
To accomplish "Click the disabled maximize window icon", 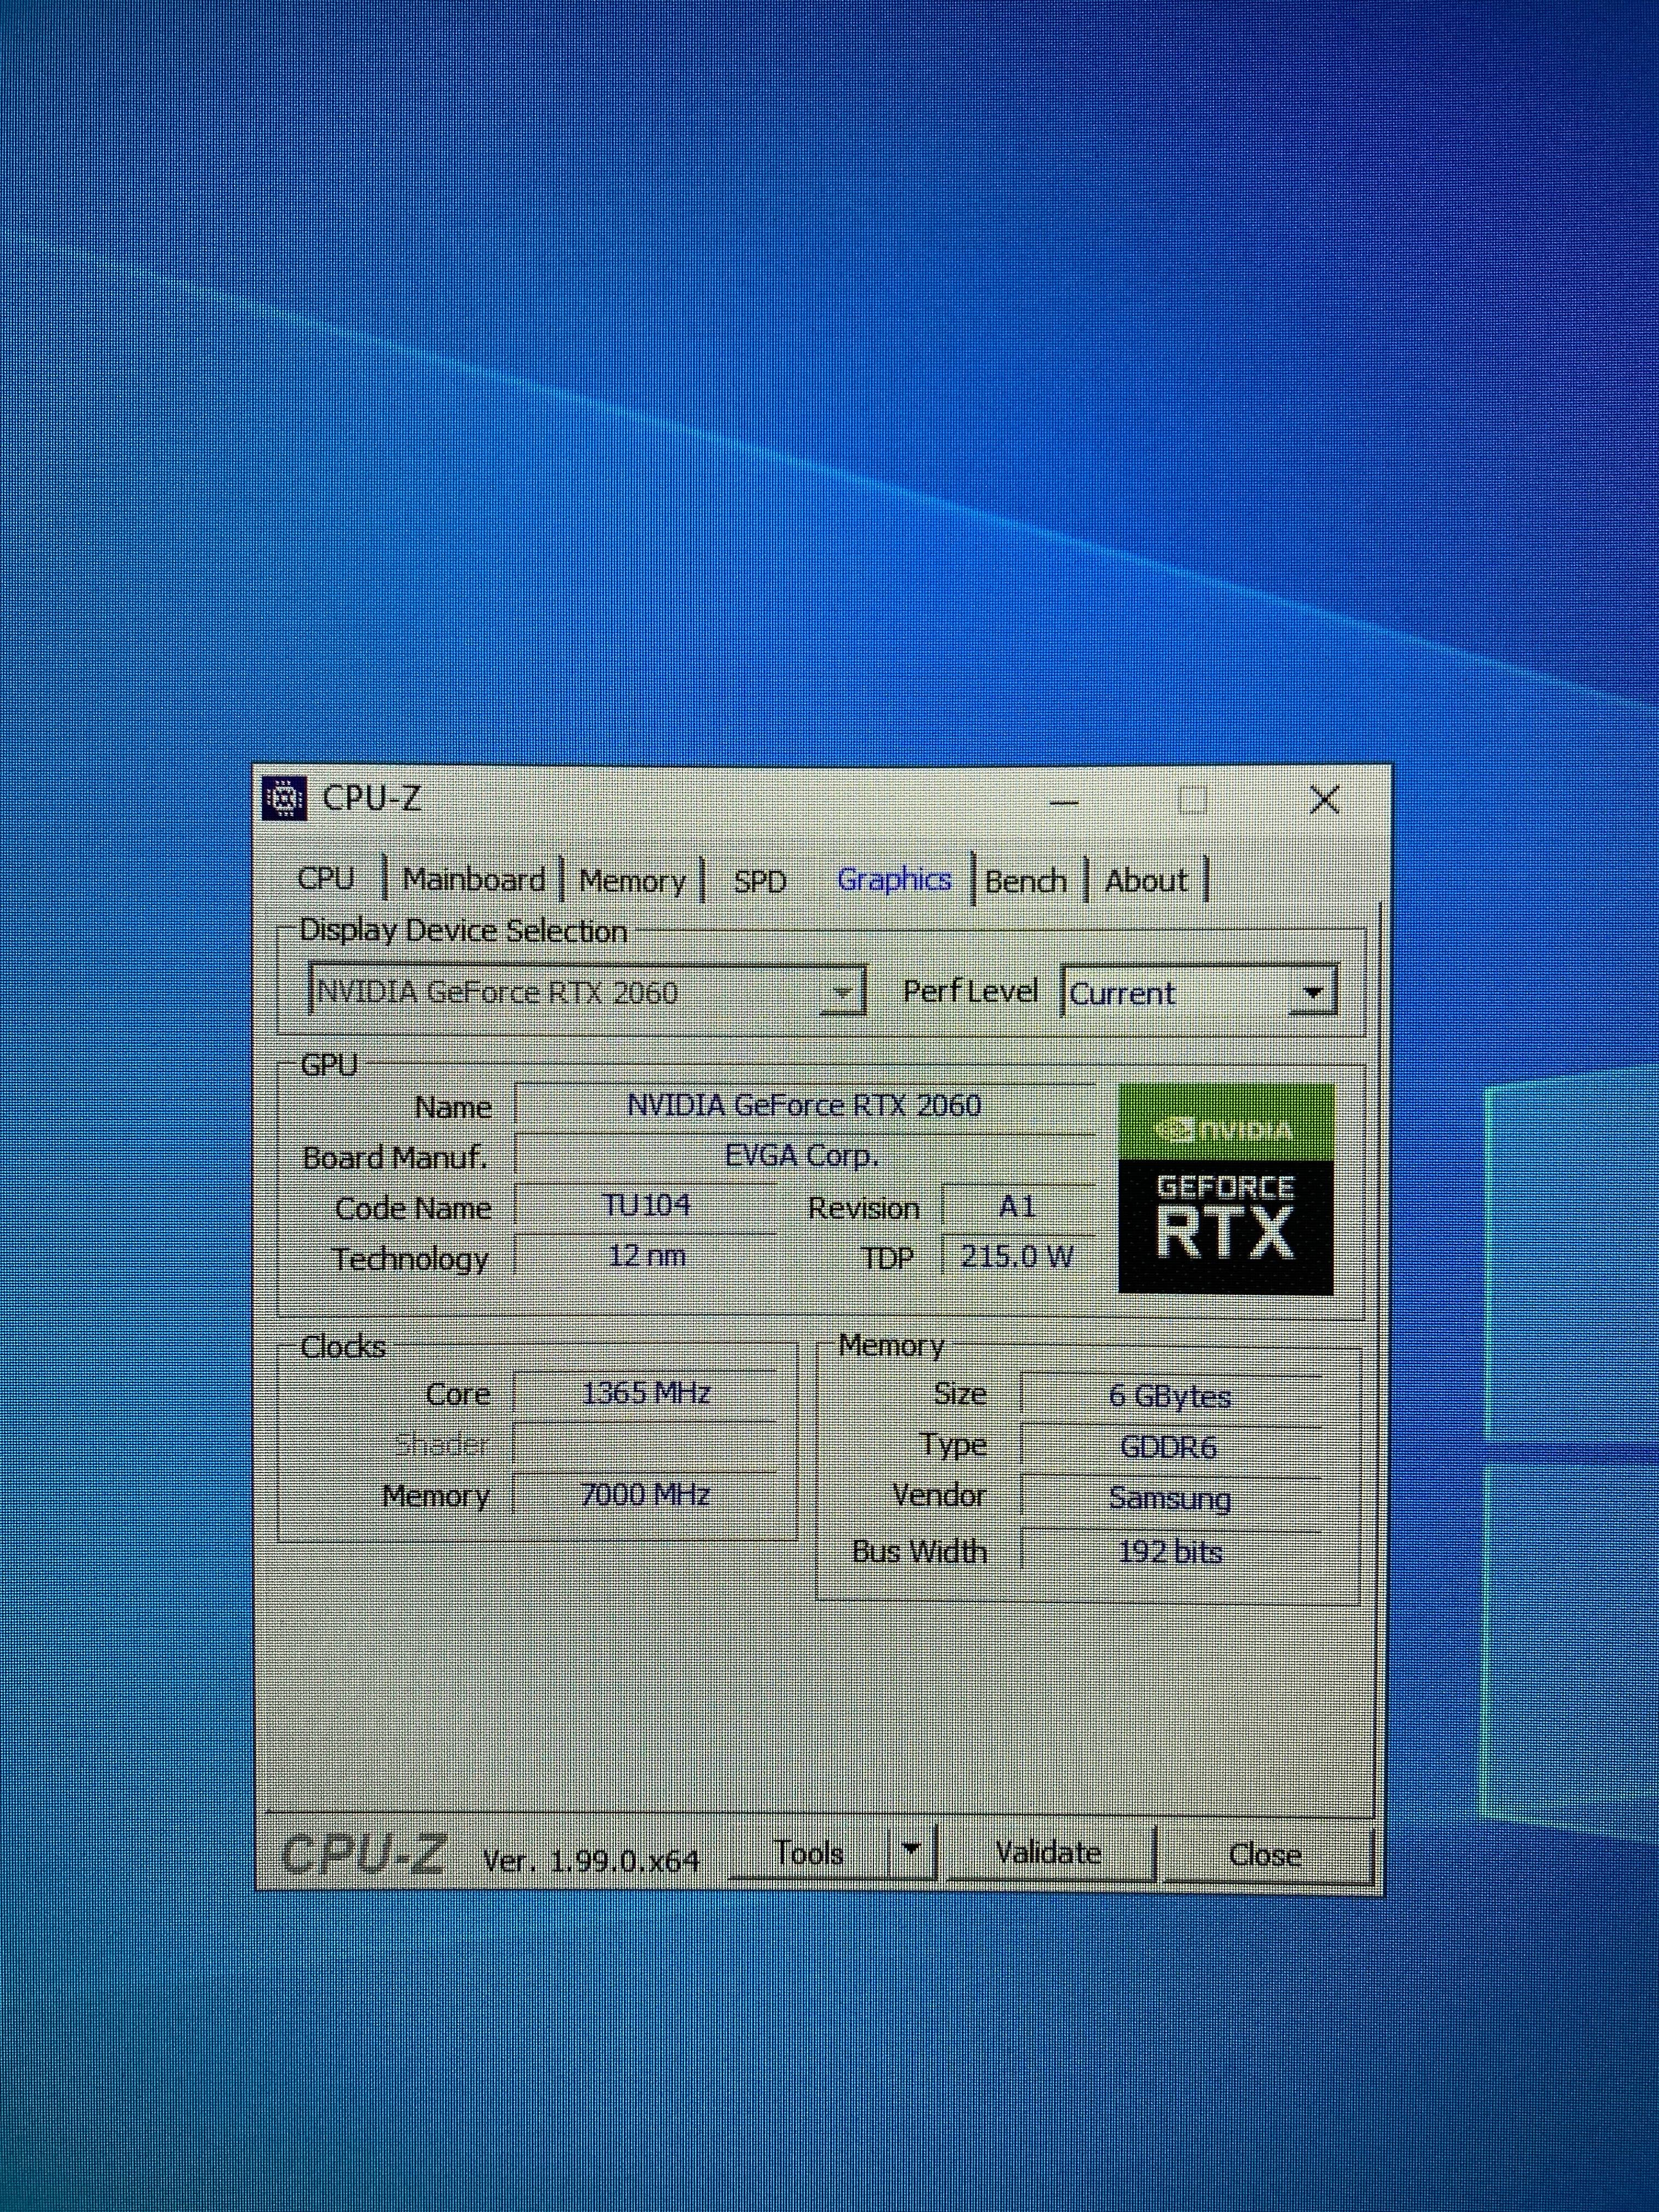I will (x=1192, y=800).
